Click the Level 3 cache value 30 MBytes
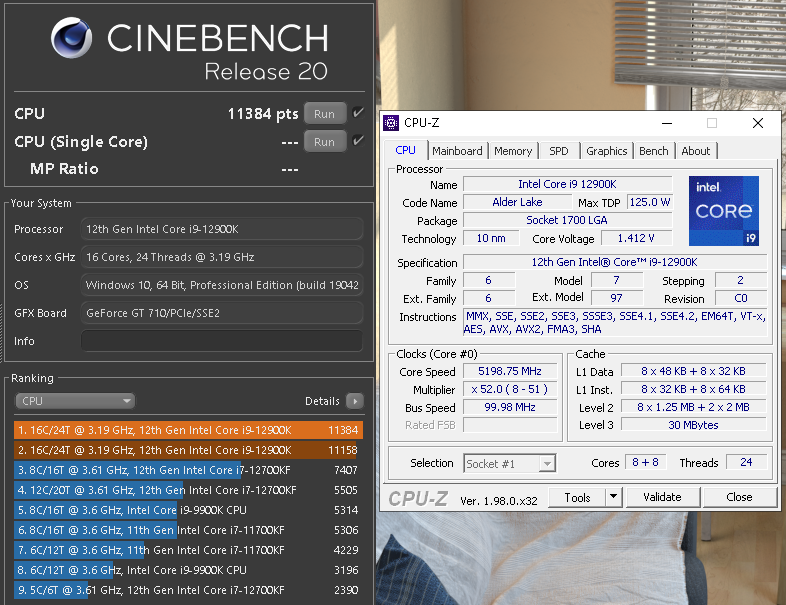Screen dimensions: 786x605 pyautogui.click(x=693, y=425)
